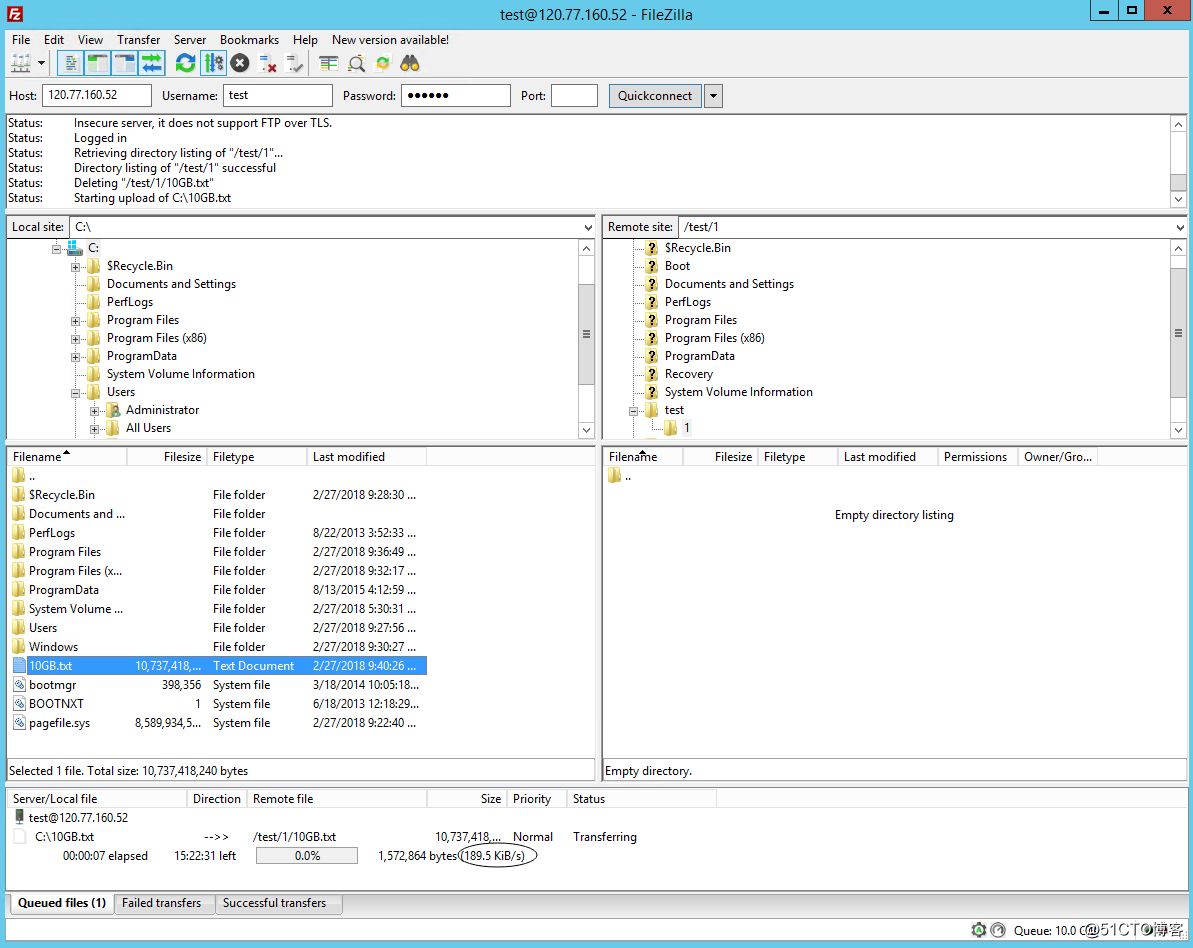
Task: Expand the Administrator node in local tree
Action: coord(94,411)
